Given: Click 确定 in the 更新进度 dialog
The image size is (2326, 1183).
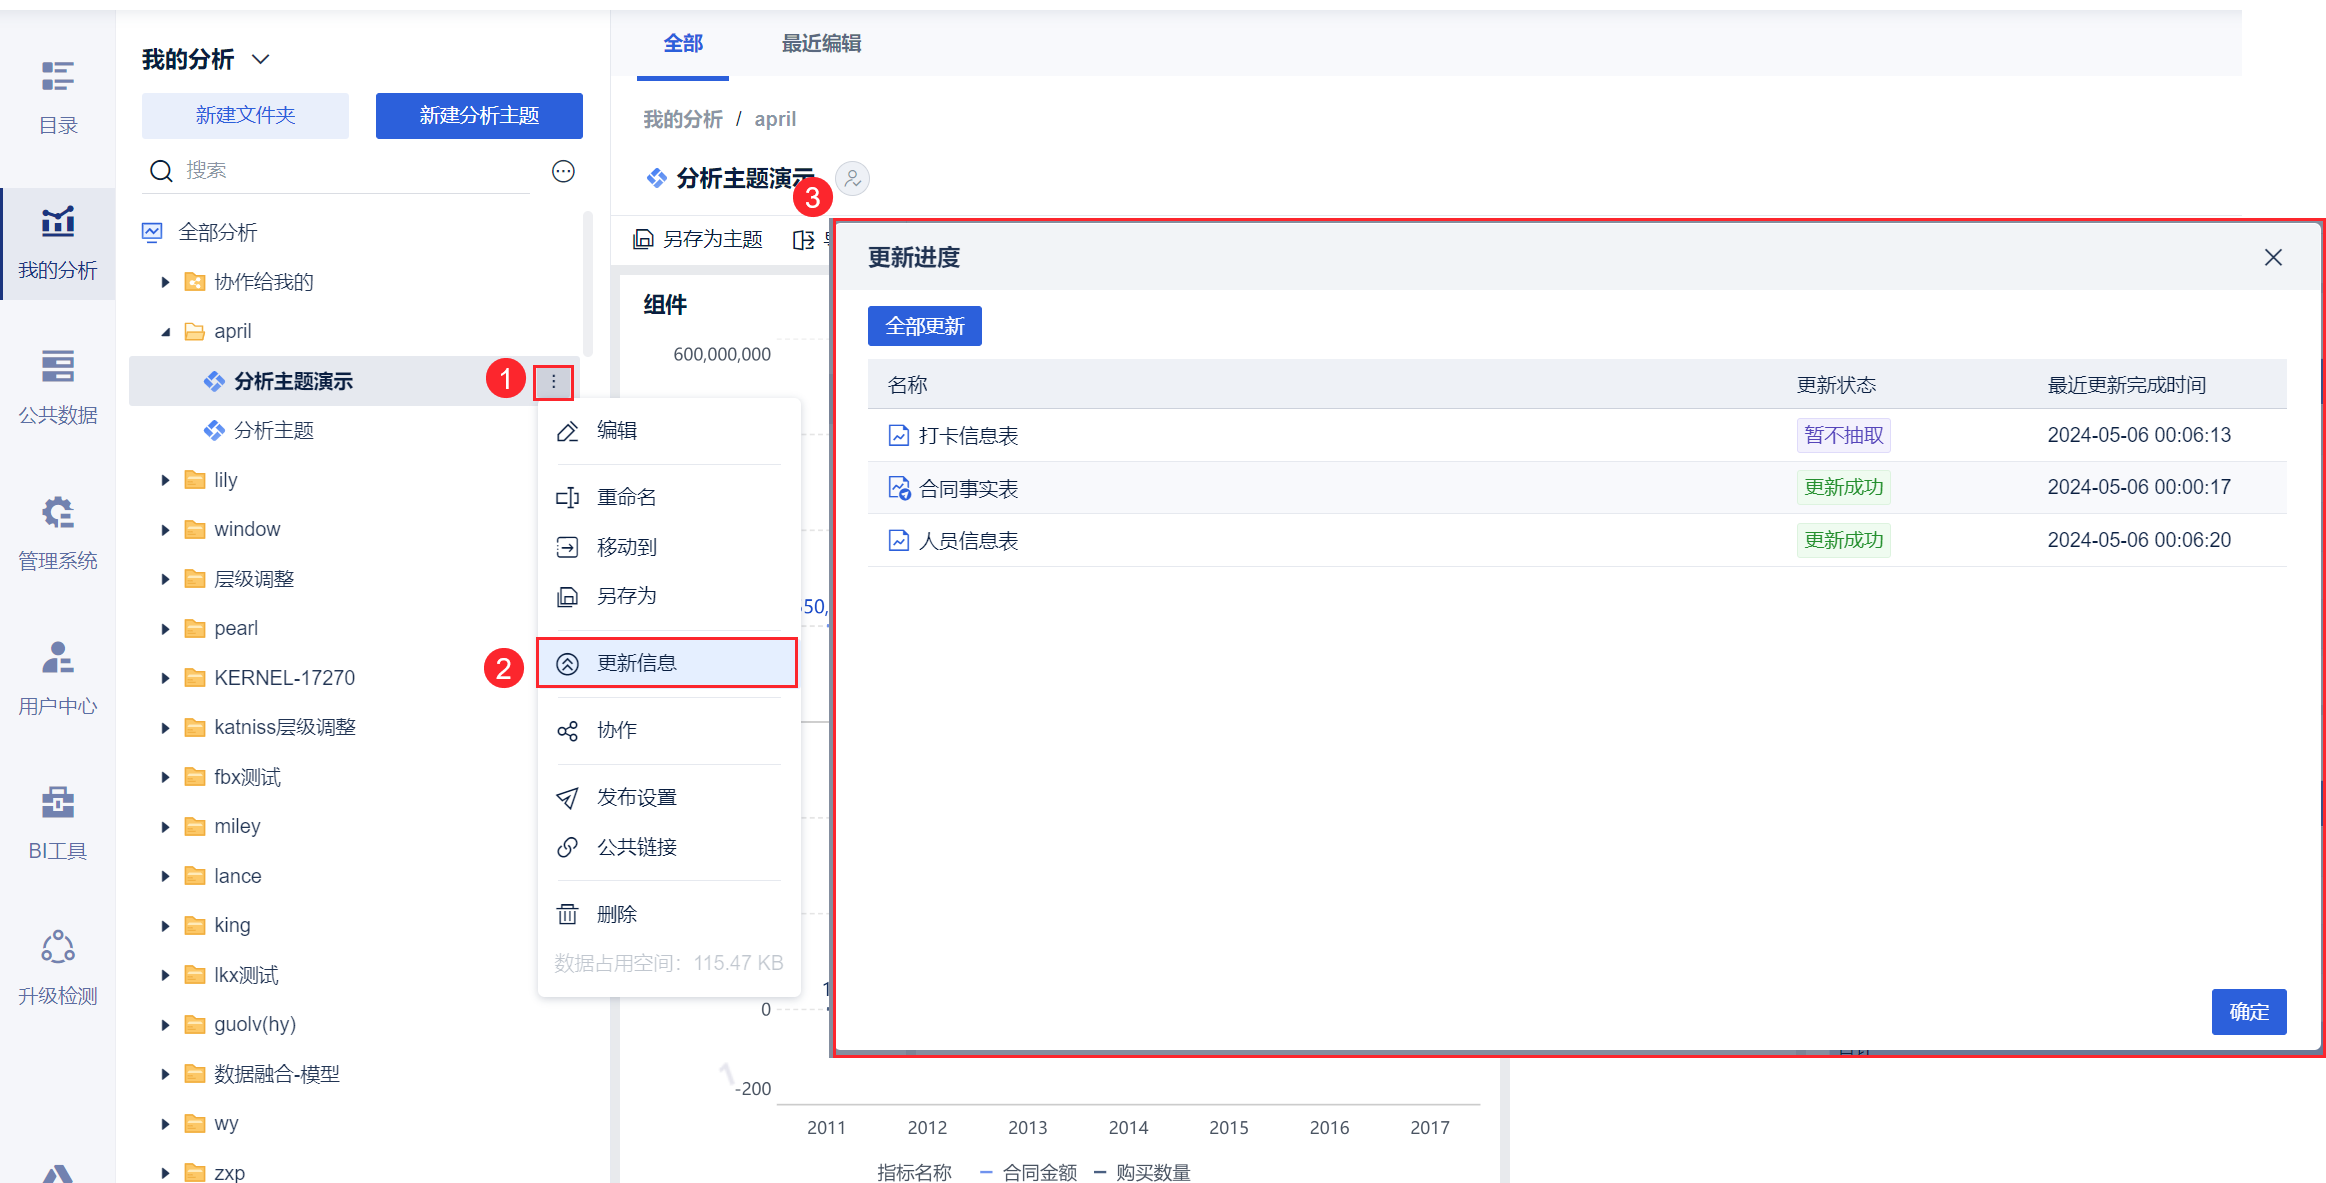Looking at the screenshot, I should coord(2248,1011).
